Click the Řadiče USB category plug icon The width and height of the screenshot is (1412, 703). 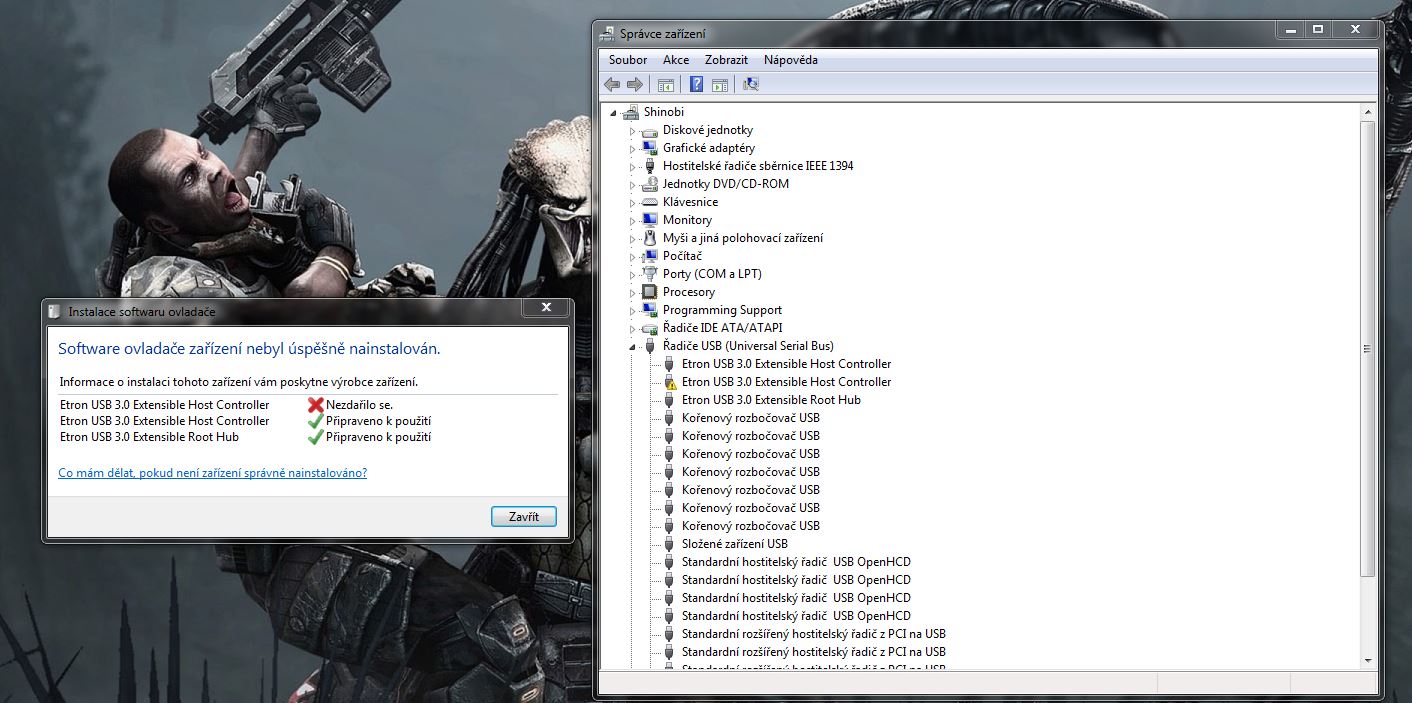(649, 346)
